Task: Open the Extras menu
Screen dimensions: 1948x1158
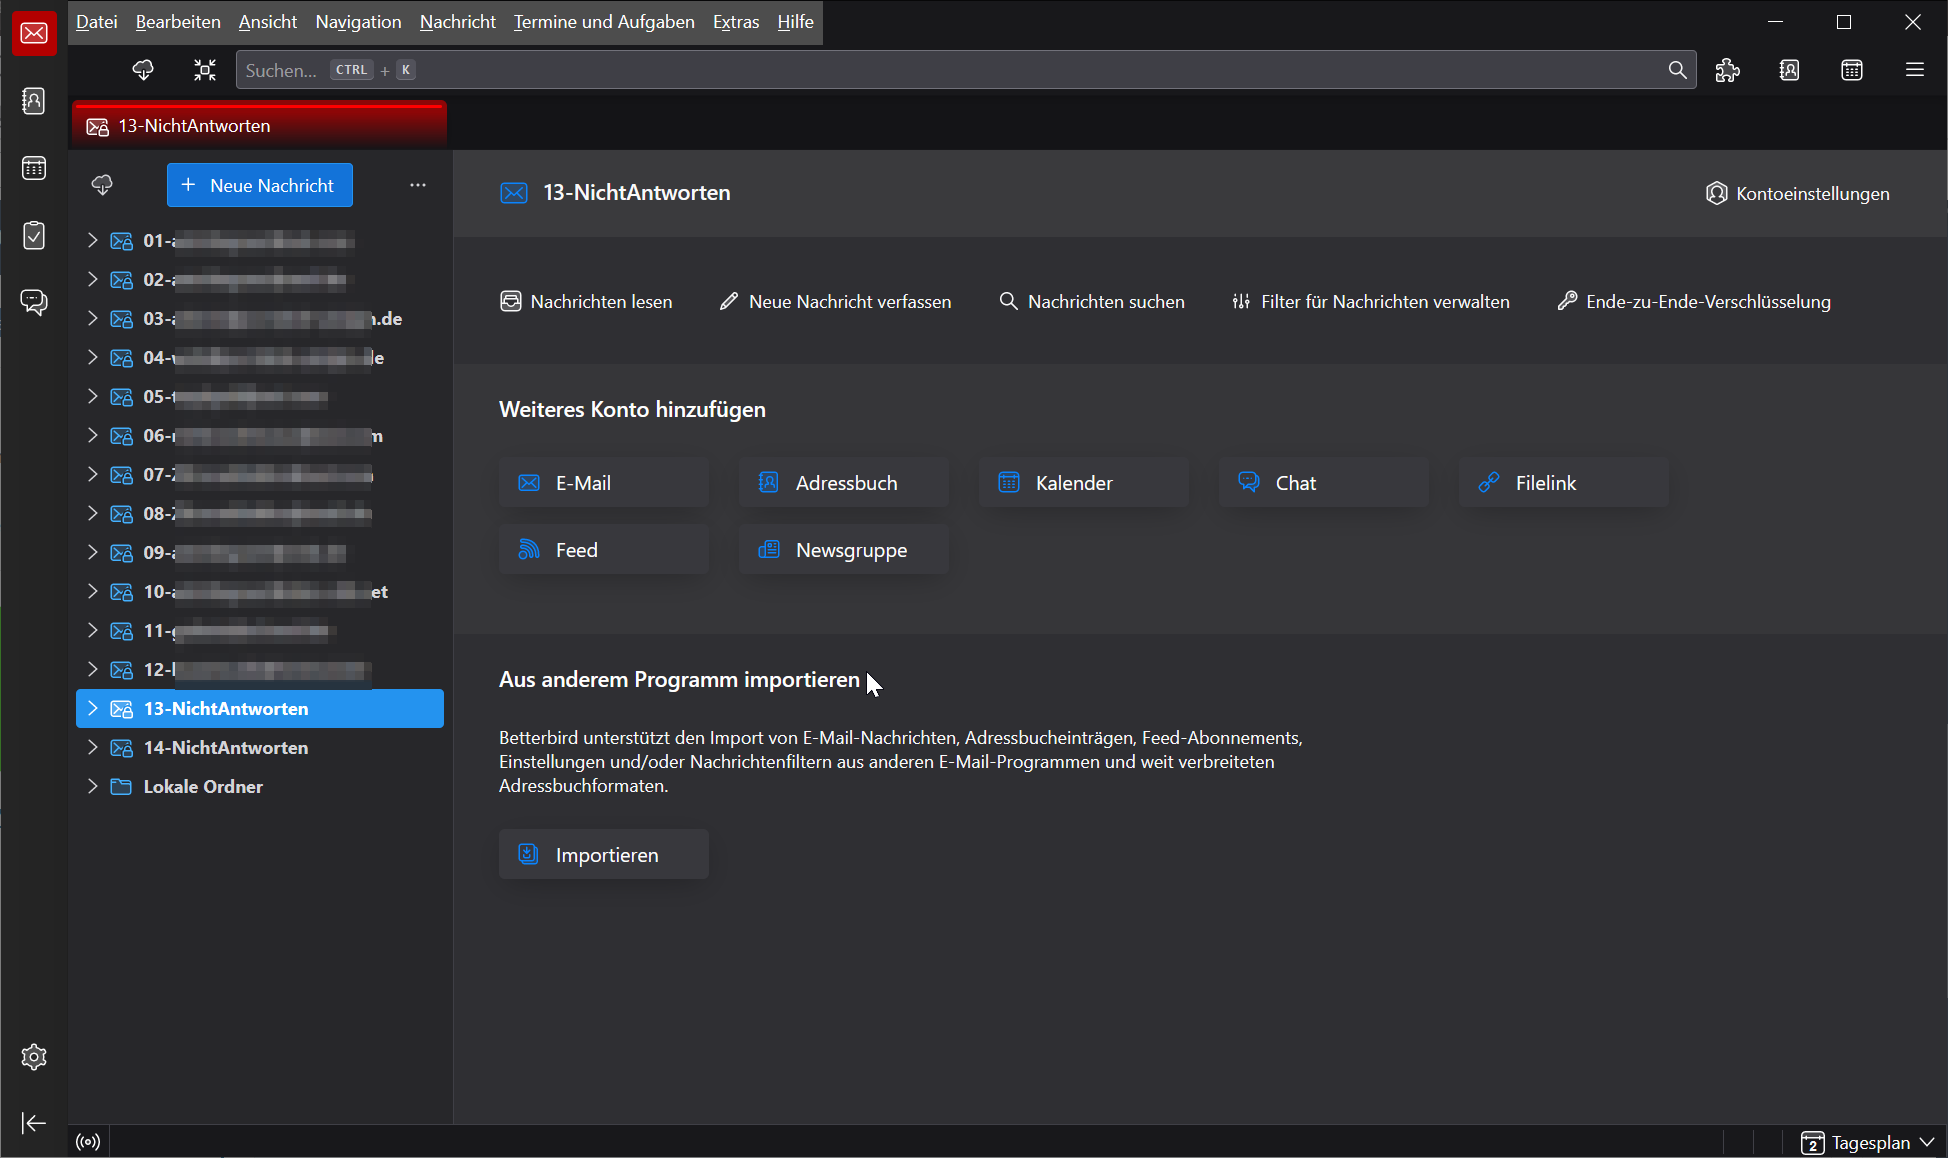Action: [735, 22]
